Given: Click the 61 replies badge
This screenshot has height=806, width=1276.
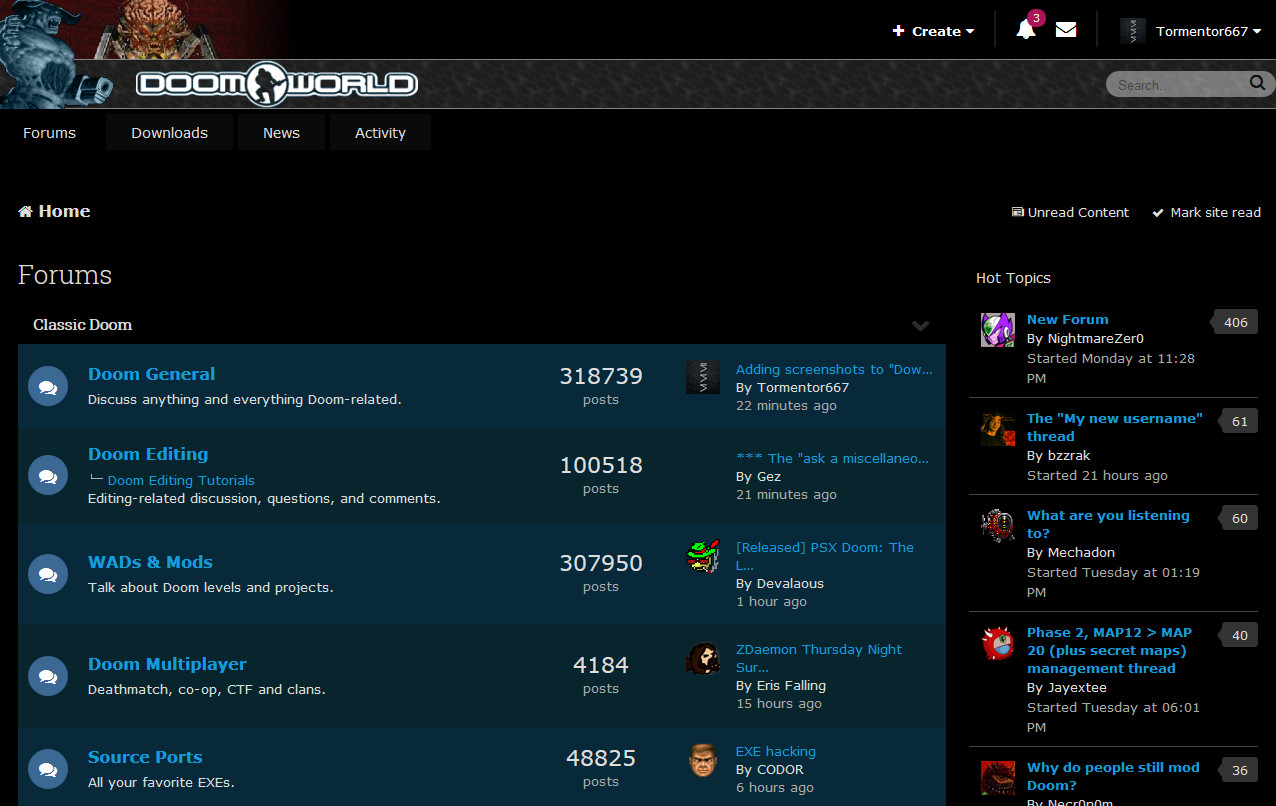Looking at the screenshot, I should coord(1239,421).
